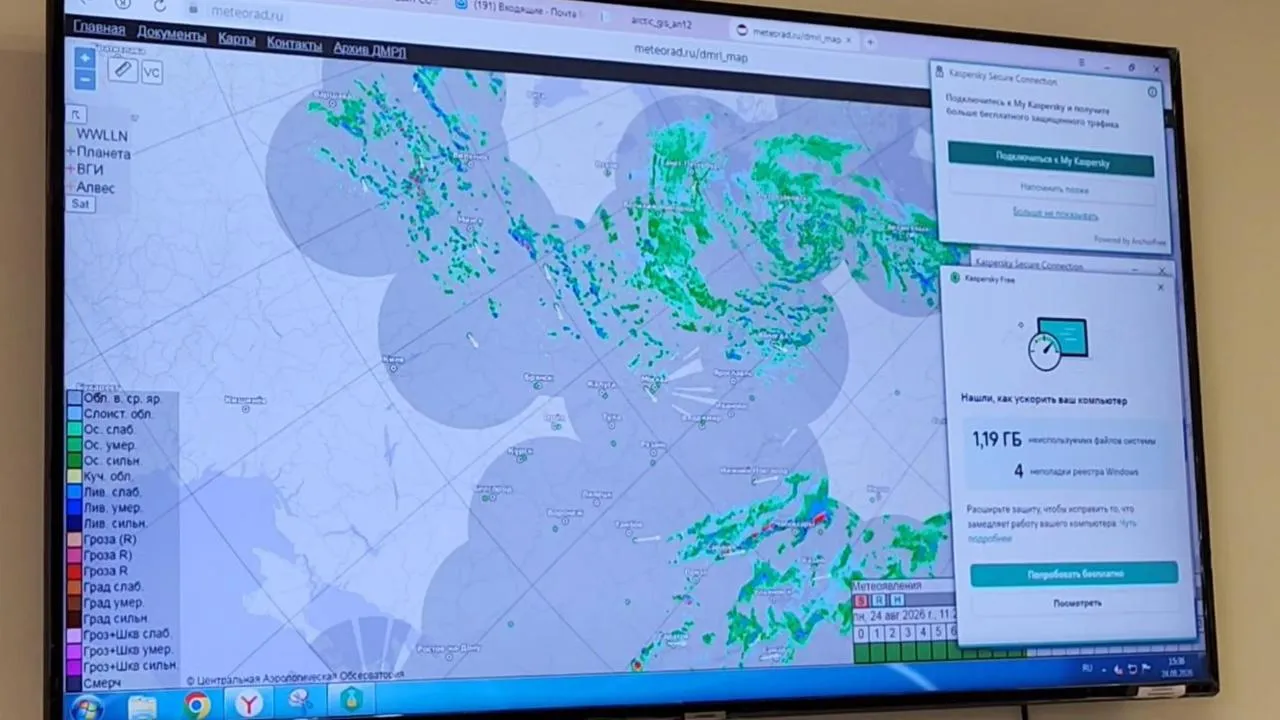Select hour 1 on the timeline
The image size is (1280, 720).
click(876, 632)
